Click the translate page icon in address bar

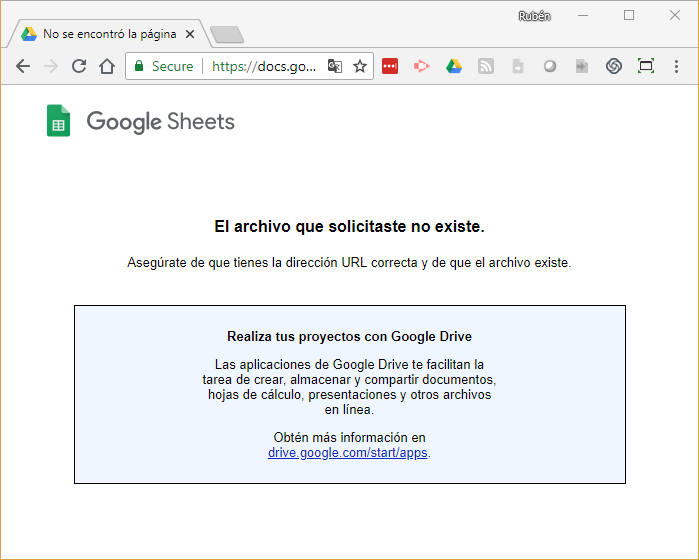(334, 66)
